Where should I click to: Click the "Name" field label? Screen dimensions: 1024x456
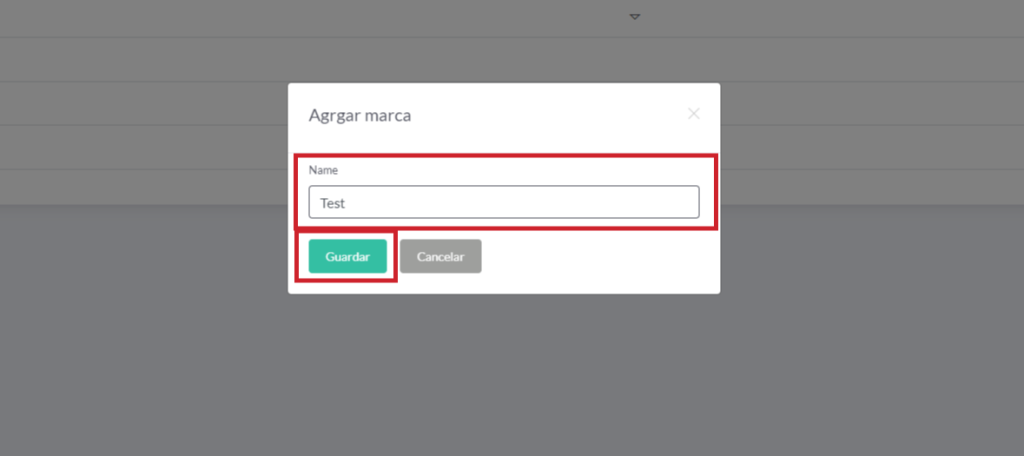(x=323, y=170)
